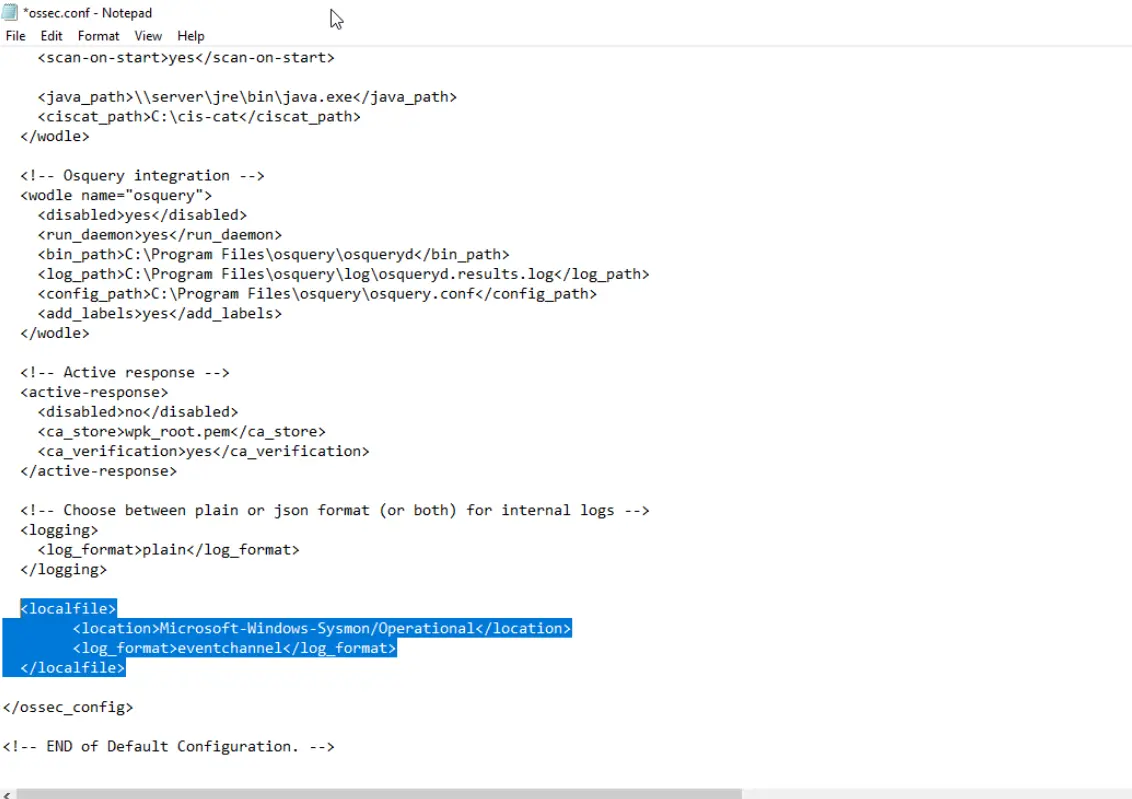Click the ciscat_path line

click(x=199, y=116)
